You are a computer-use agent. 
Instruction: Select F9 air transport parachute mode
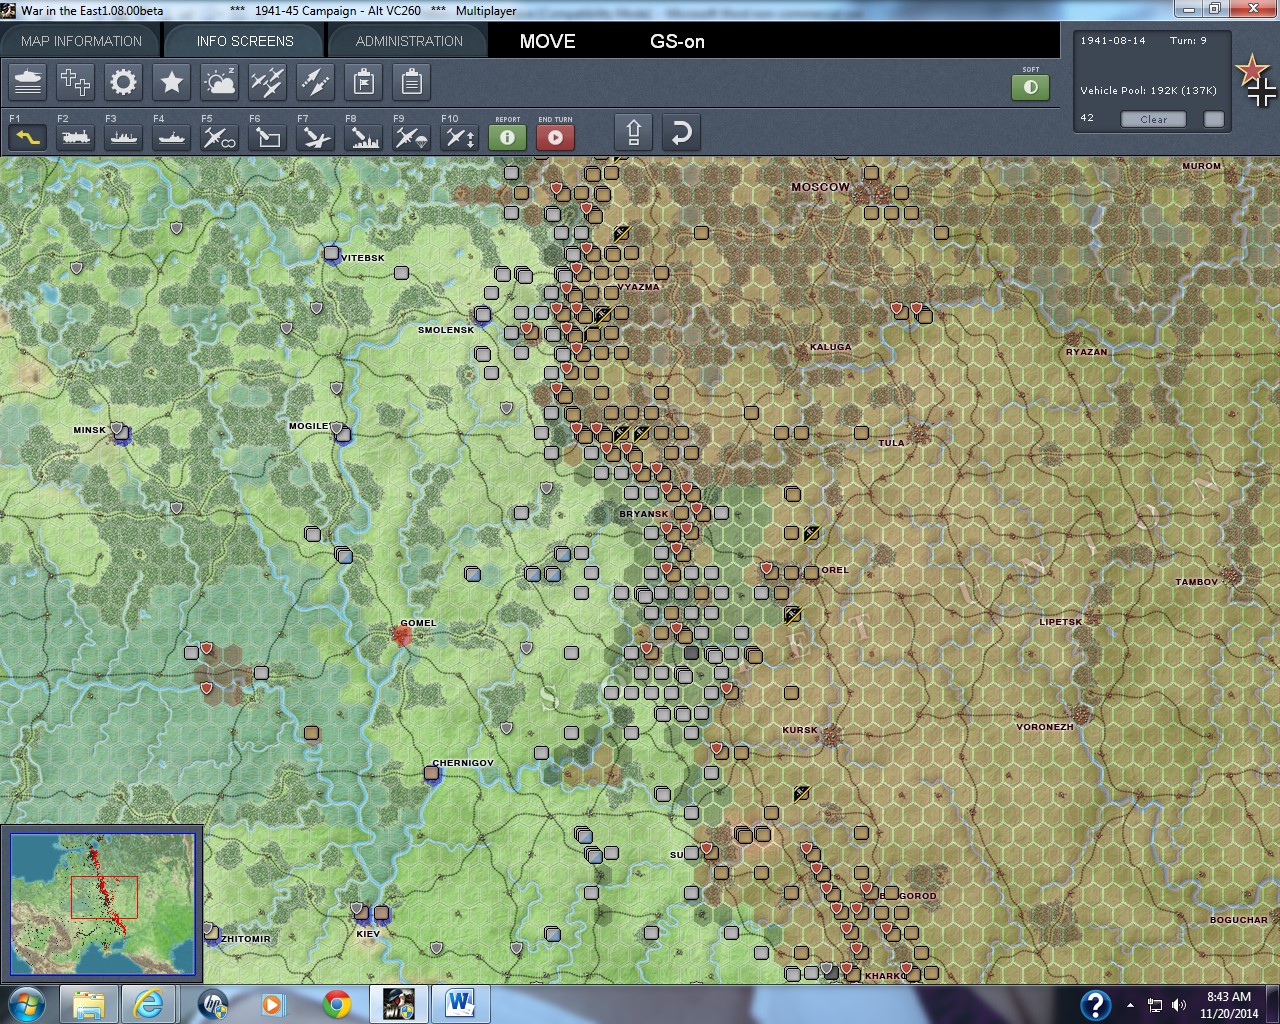point(412,137)
